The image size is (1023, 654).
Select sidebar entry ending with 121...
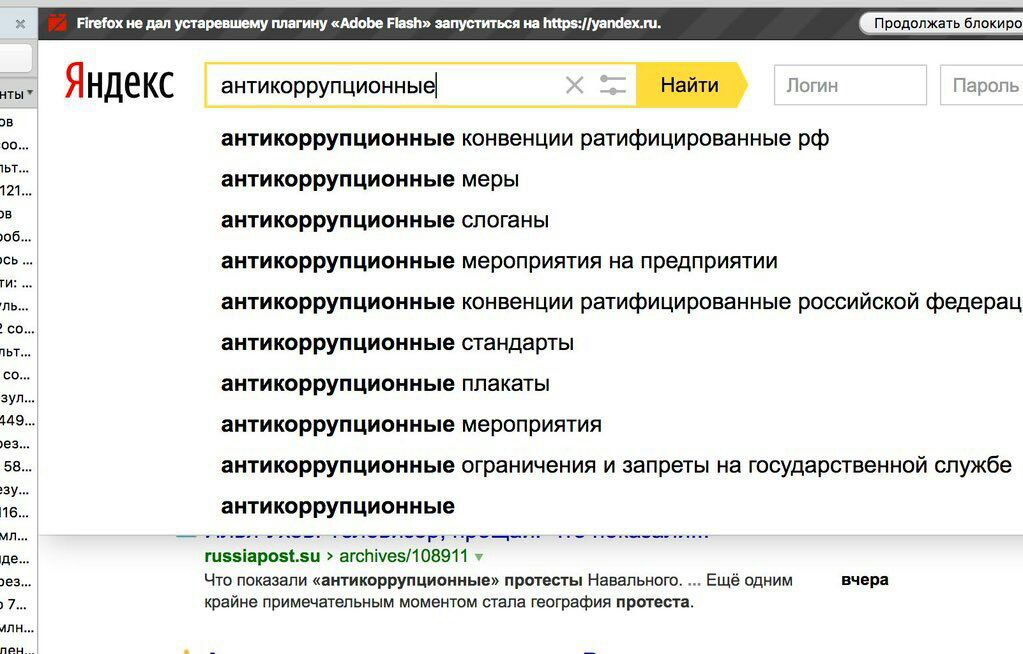coord(16,191)
